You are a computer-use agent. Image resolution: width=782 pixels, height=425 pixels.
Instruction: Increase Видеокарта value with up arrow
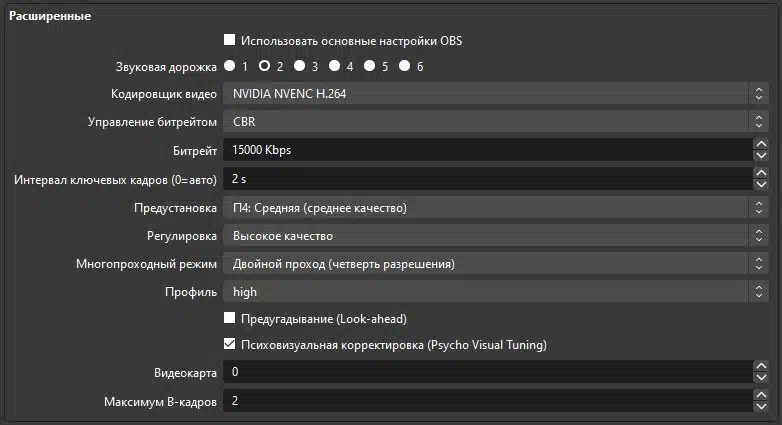click(761, 366)
